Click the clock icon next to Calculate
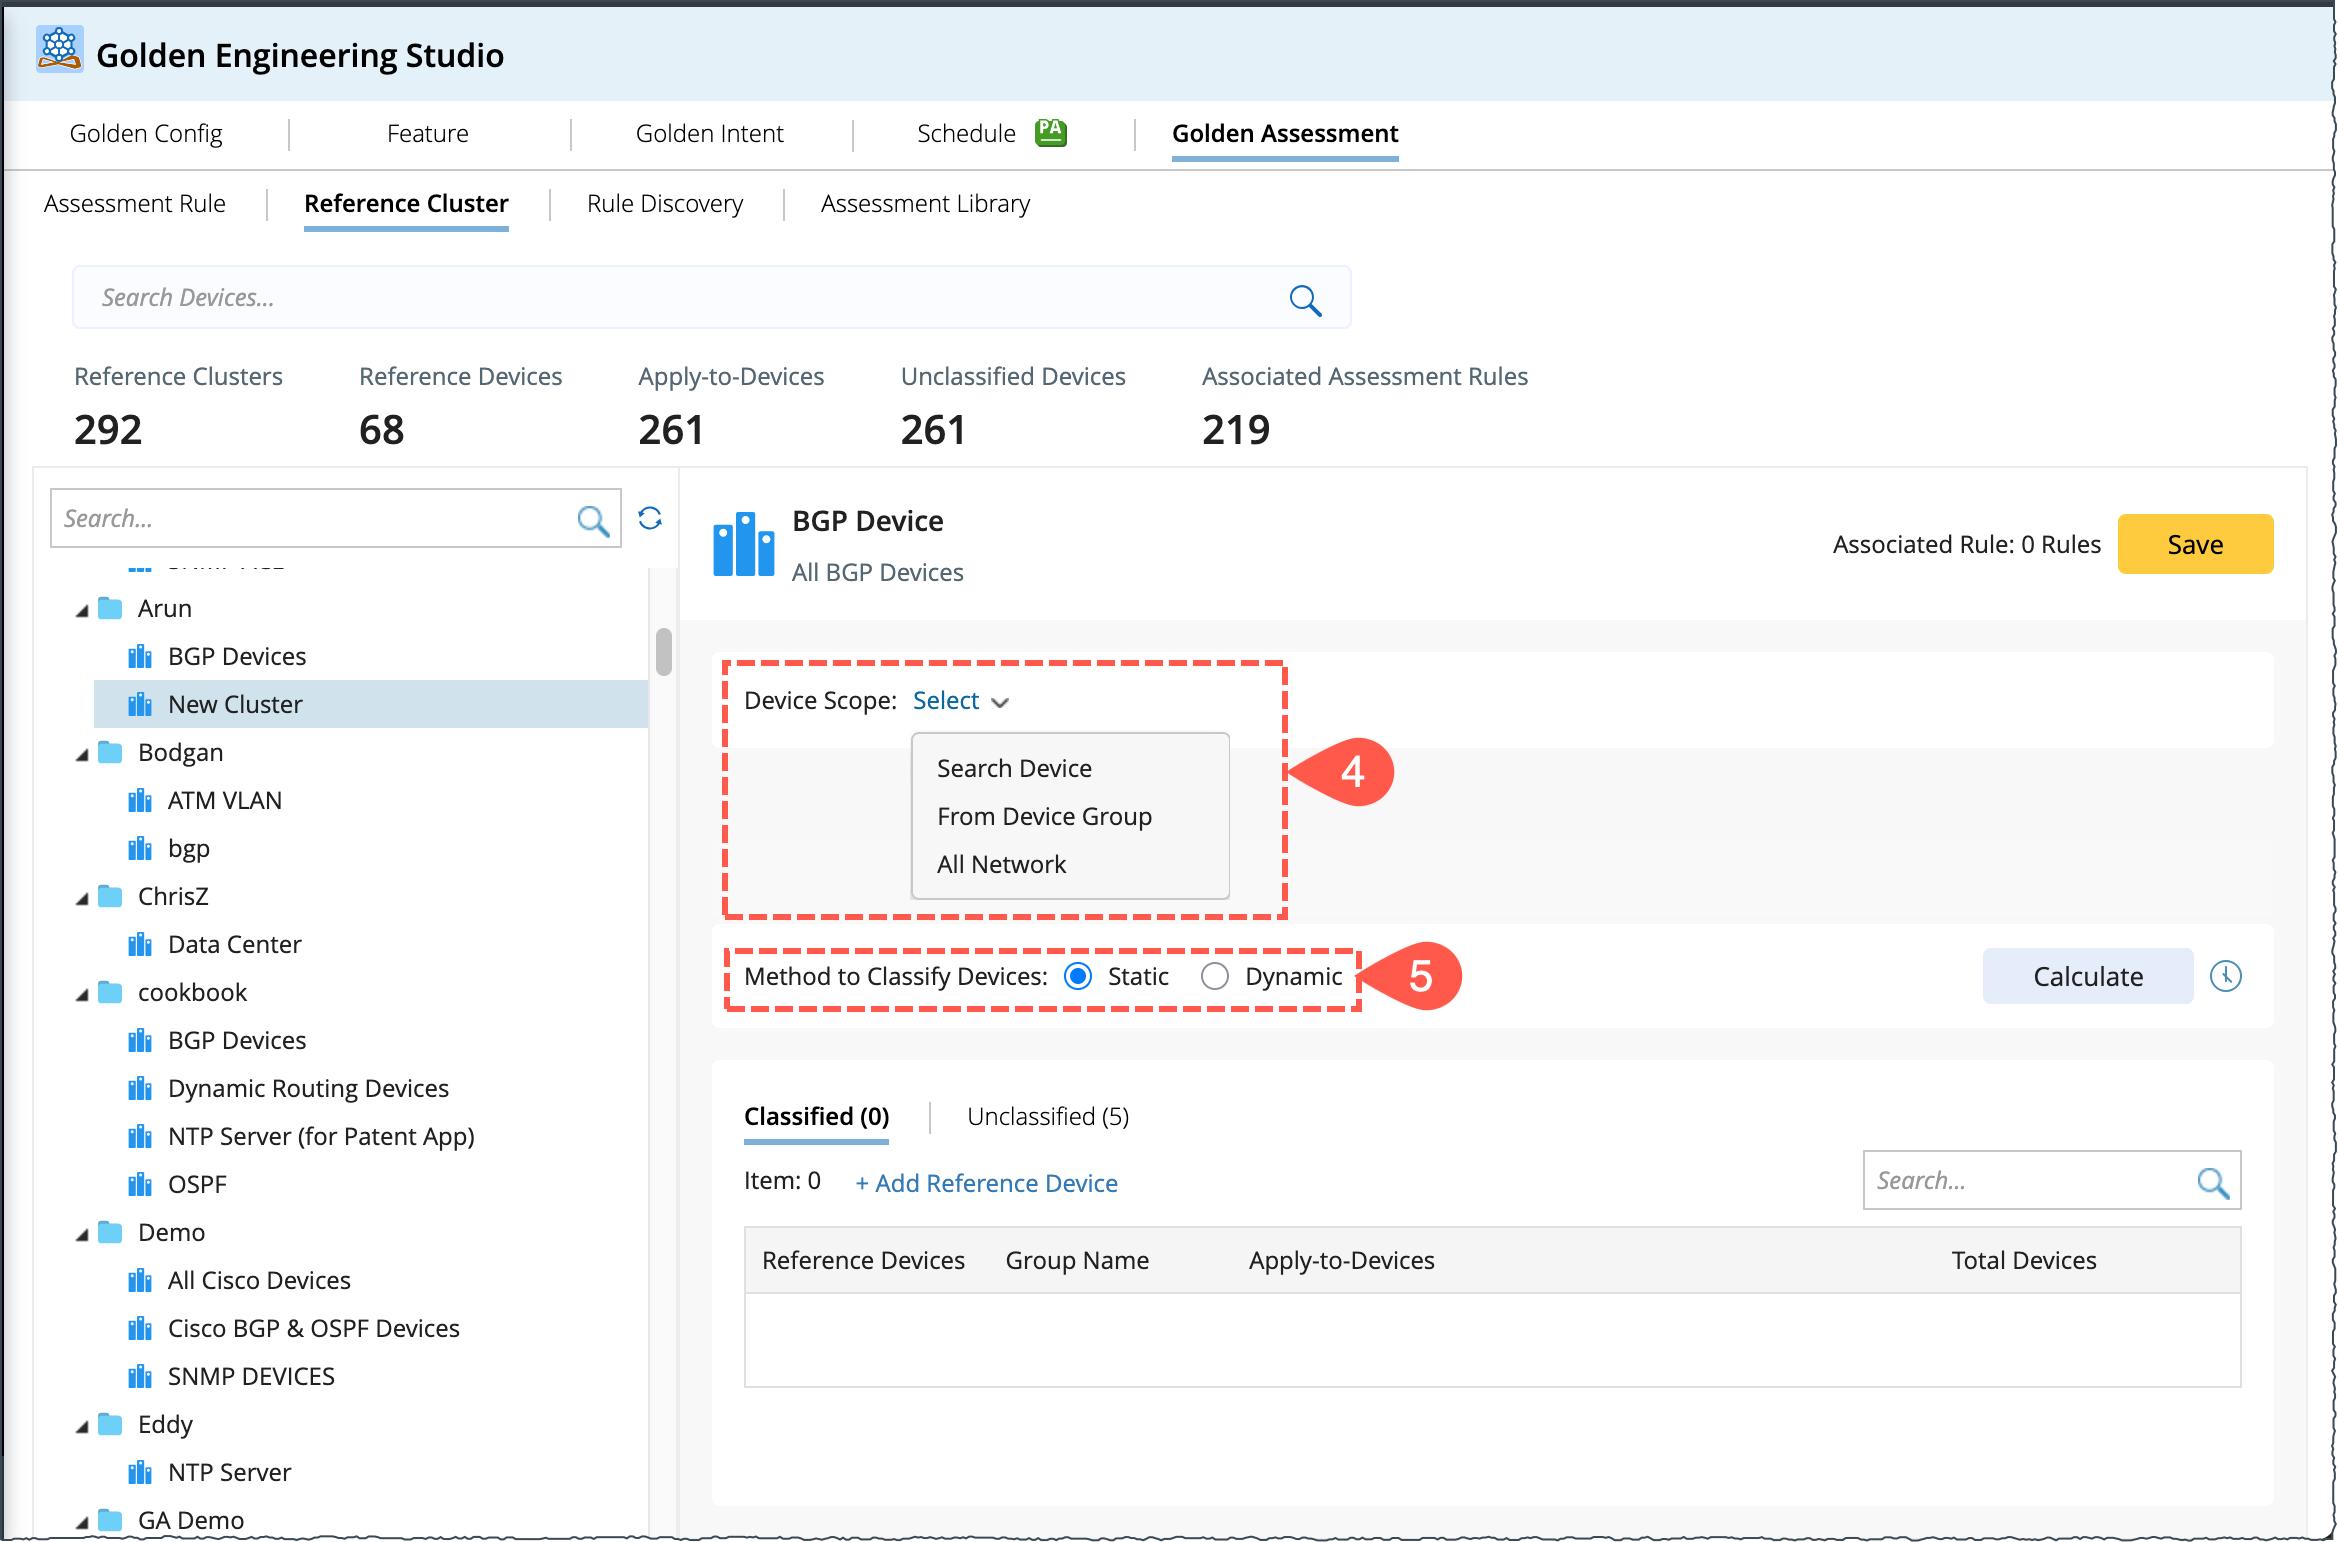The height and width of the screenshot is (1542, 2338). click(2225, 976)
